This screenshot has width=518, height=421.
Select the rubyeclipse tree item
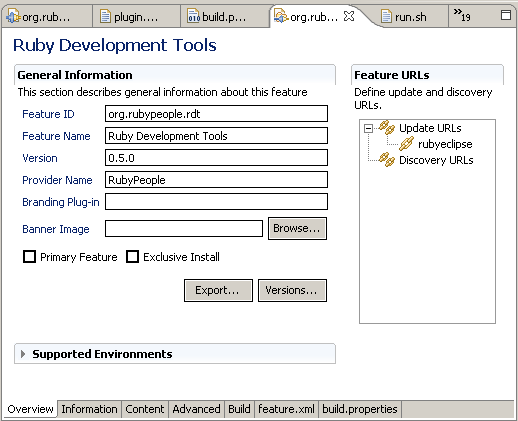pyautogui.click(x=445, y=144)
